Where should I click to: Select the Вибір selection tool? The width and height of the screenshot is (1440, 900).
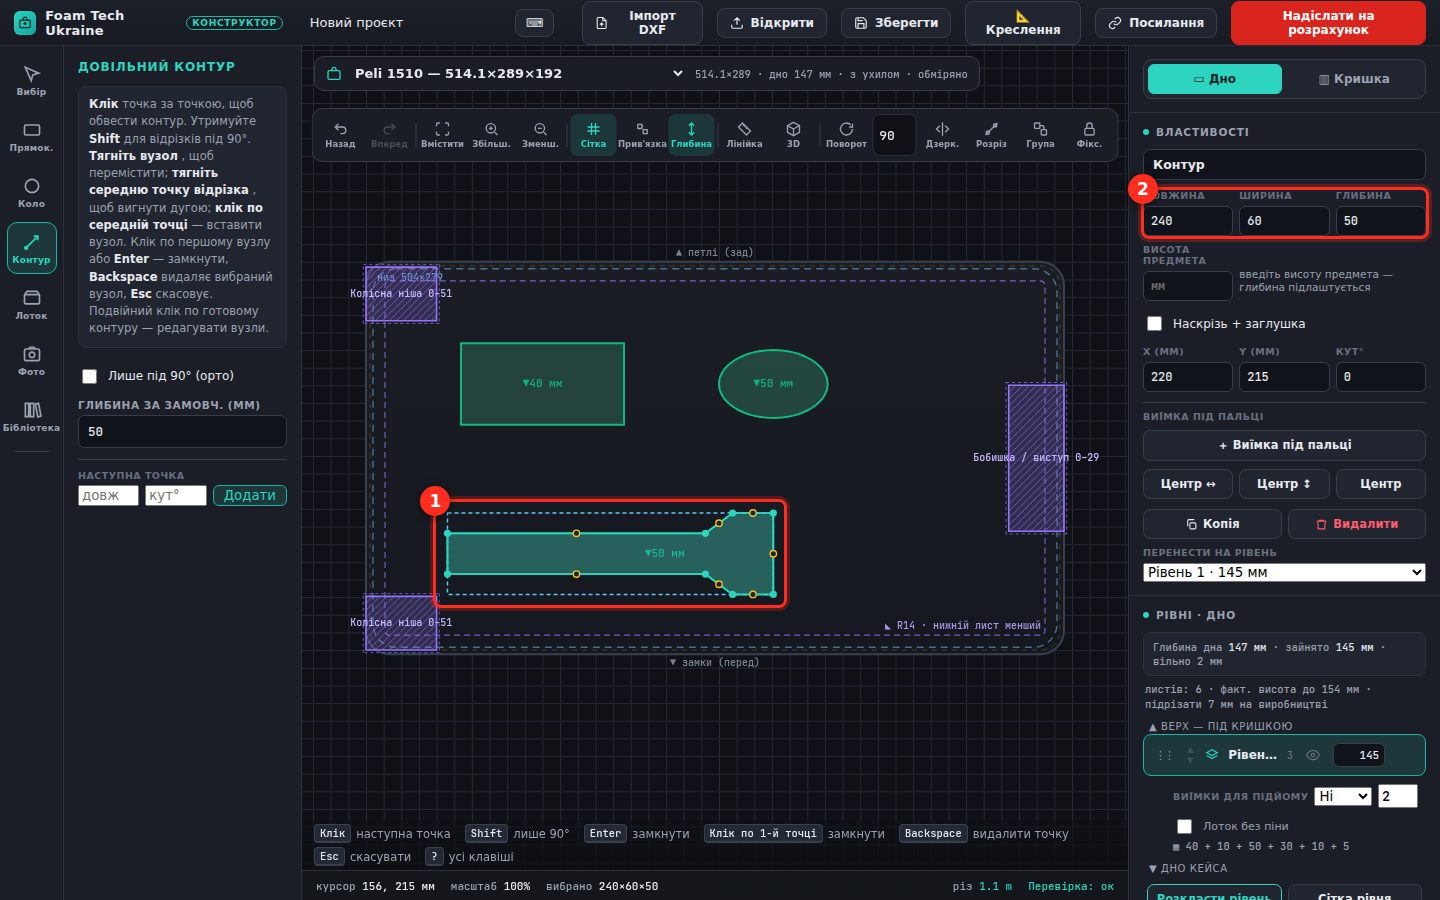coord(31,80)
